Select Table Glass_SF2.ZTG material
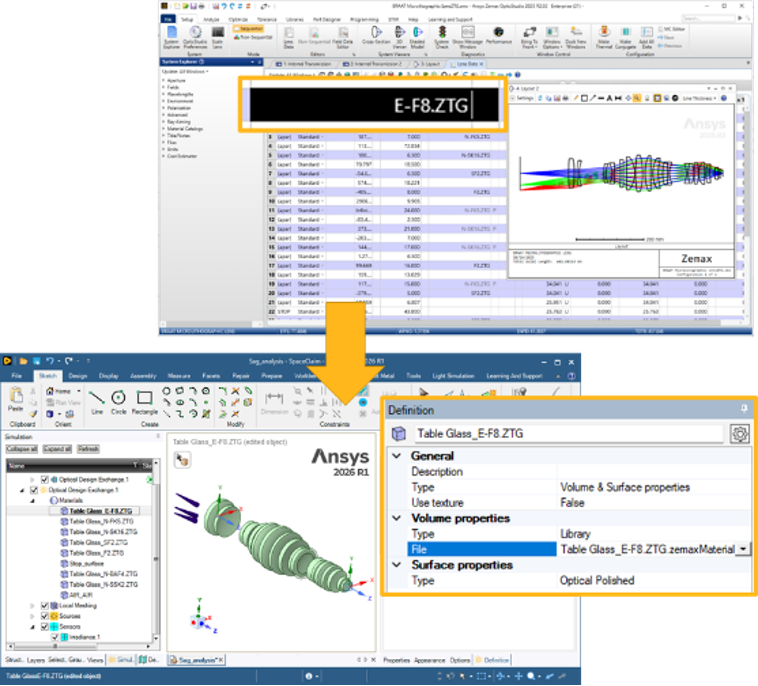The width and height of the screenshot is (758, 686). pyautogui.click(x=98, y=542)
